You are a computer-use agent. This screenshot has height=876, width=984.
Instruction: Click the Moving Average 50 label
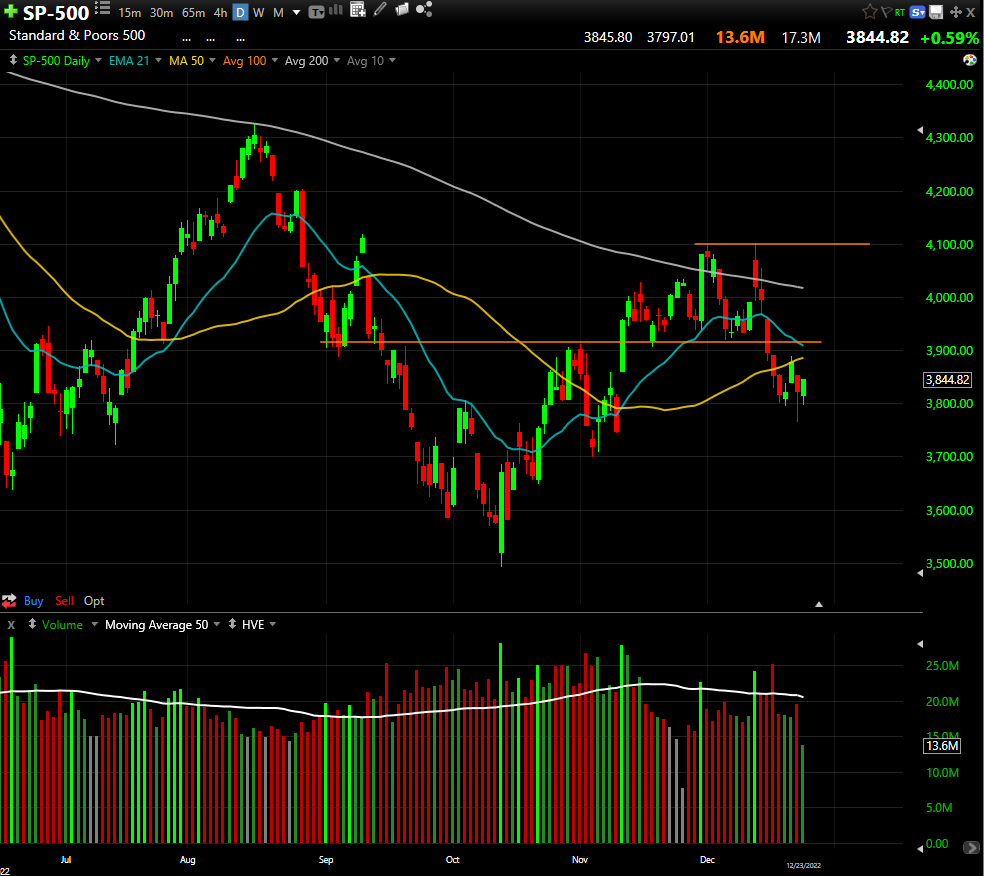pyautogui.click(x=156, y=624)
